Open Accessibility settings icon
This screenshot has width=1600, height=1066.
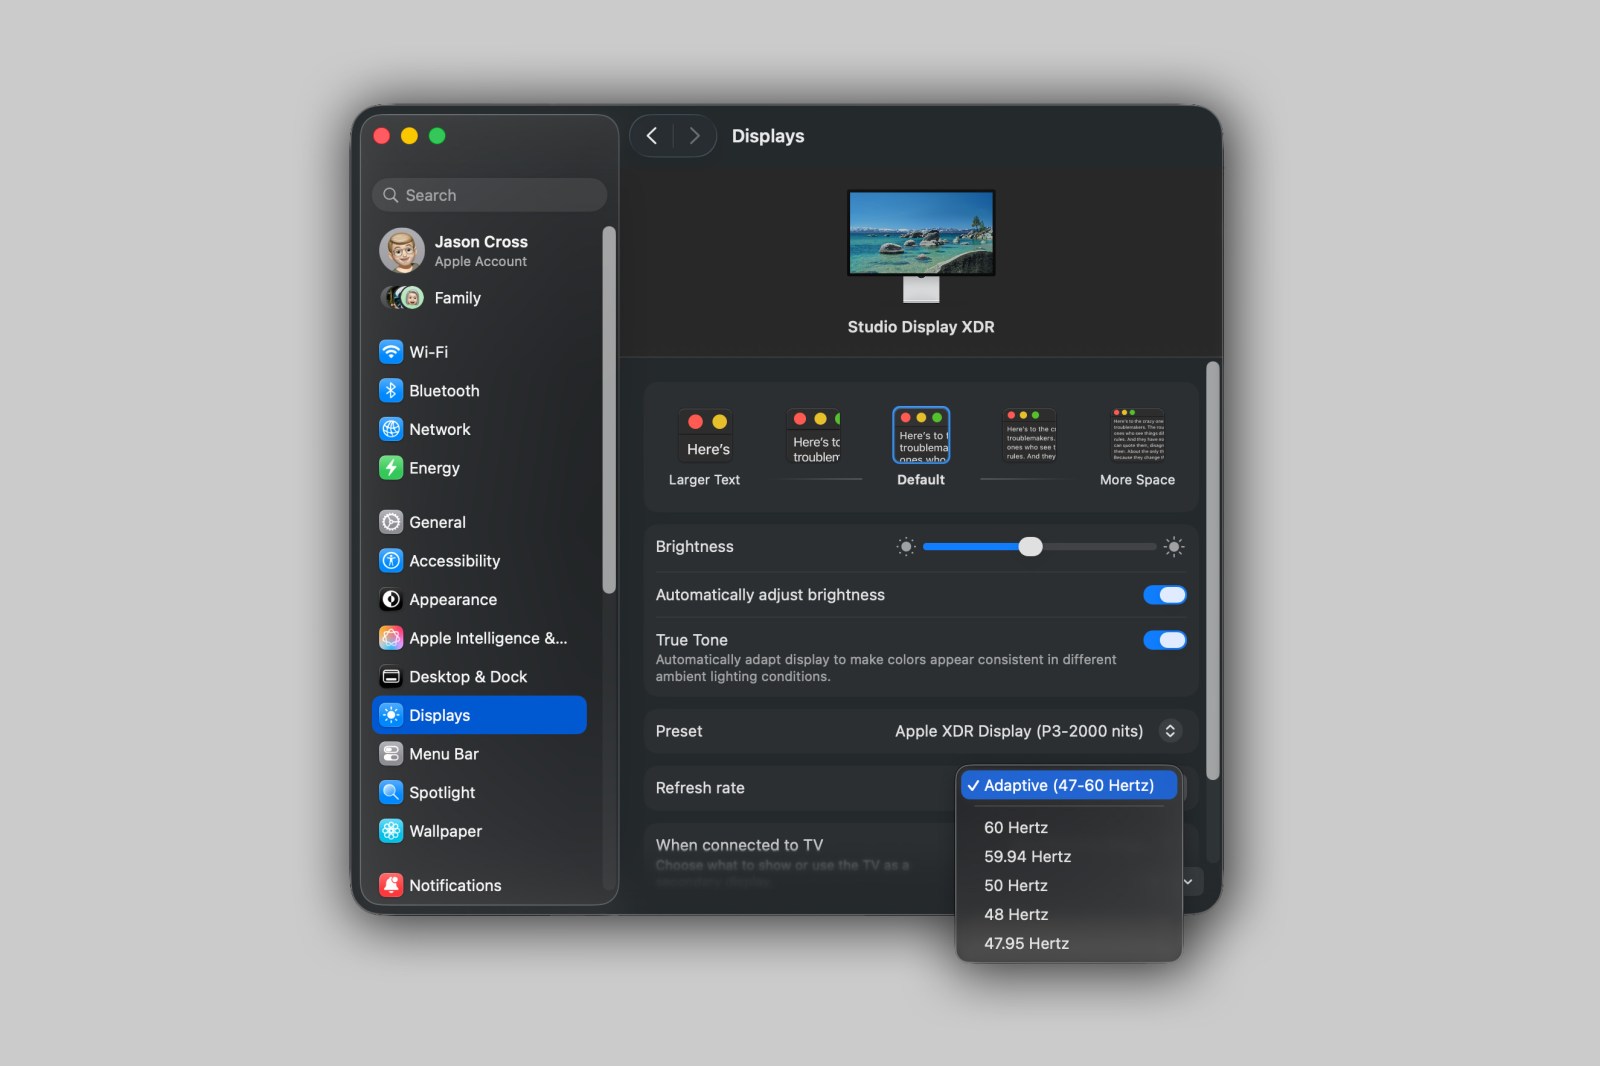pyautogui.click(x=391, y=561)
